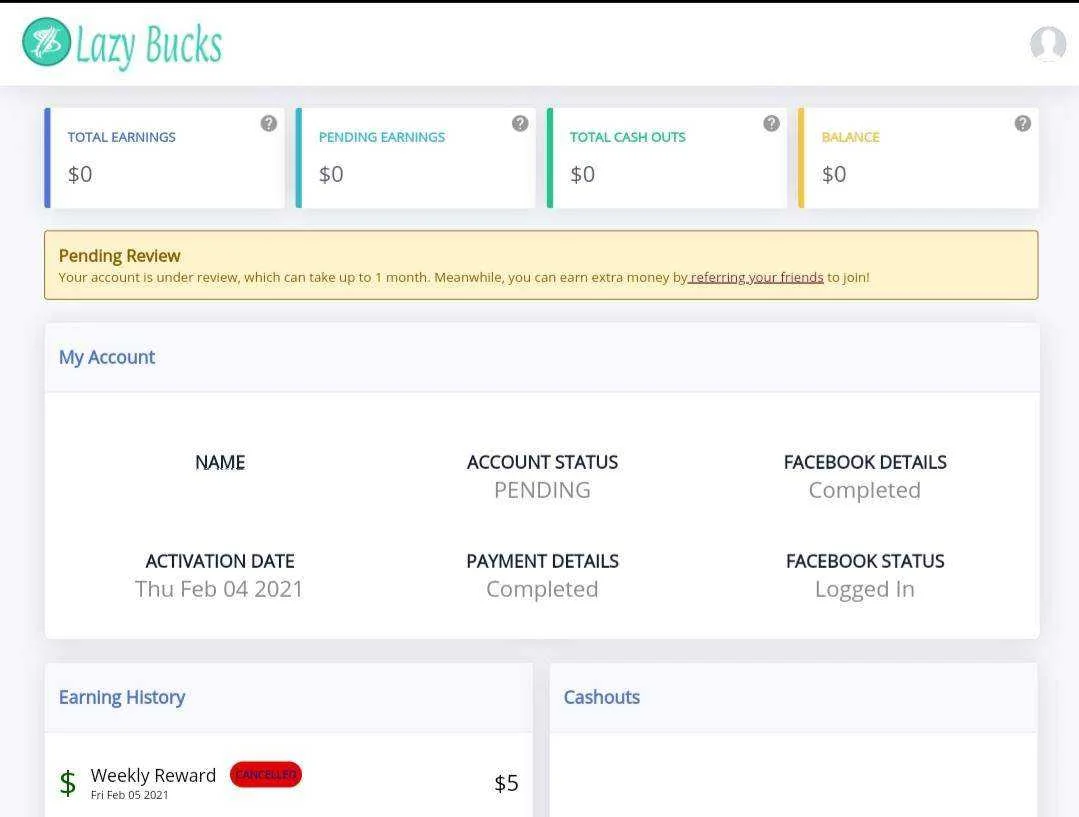Click the Cashouts section header
The image size is (1079, 817).
pyautogui.click(x=601, y=697)
